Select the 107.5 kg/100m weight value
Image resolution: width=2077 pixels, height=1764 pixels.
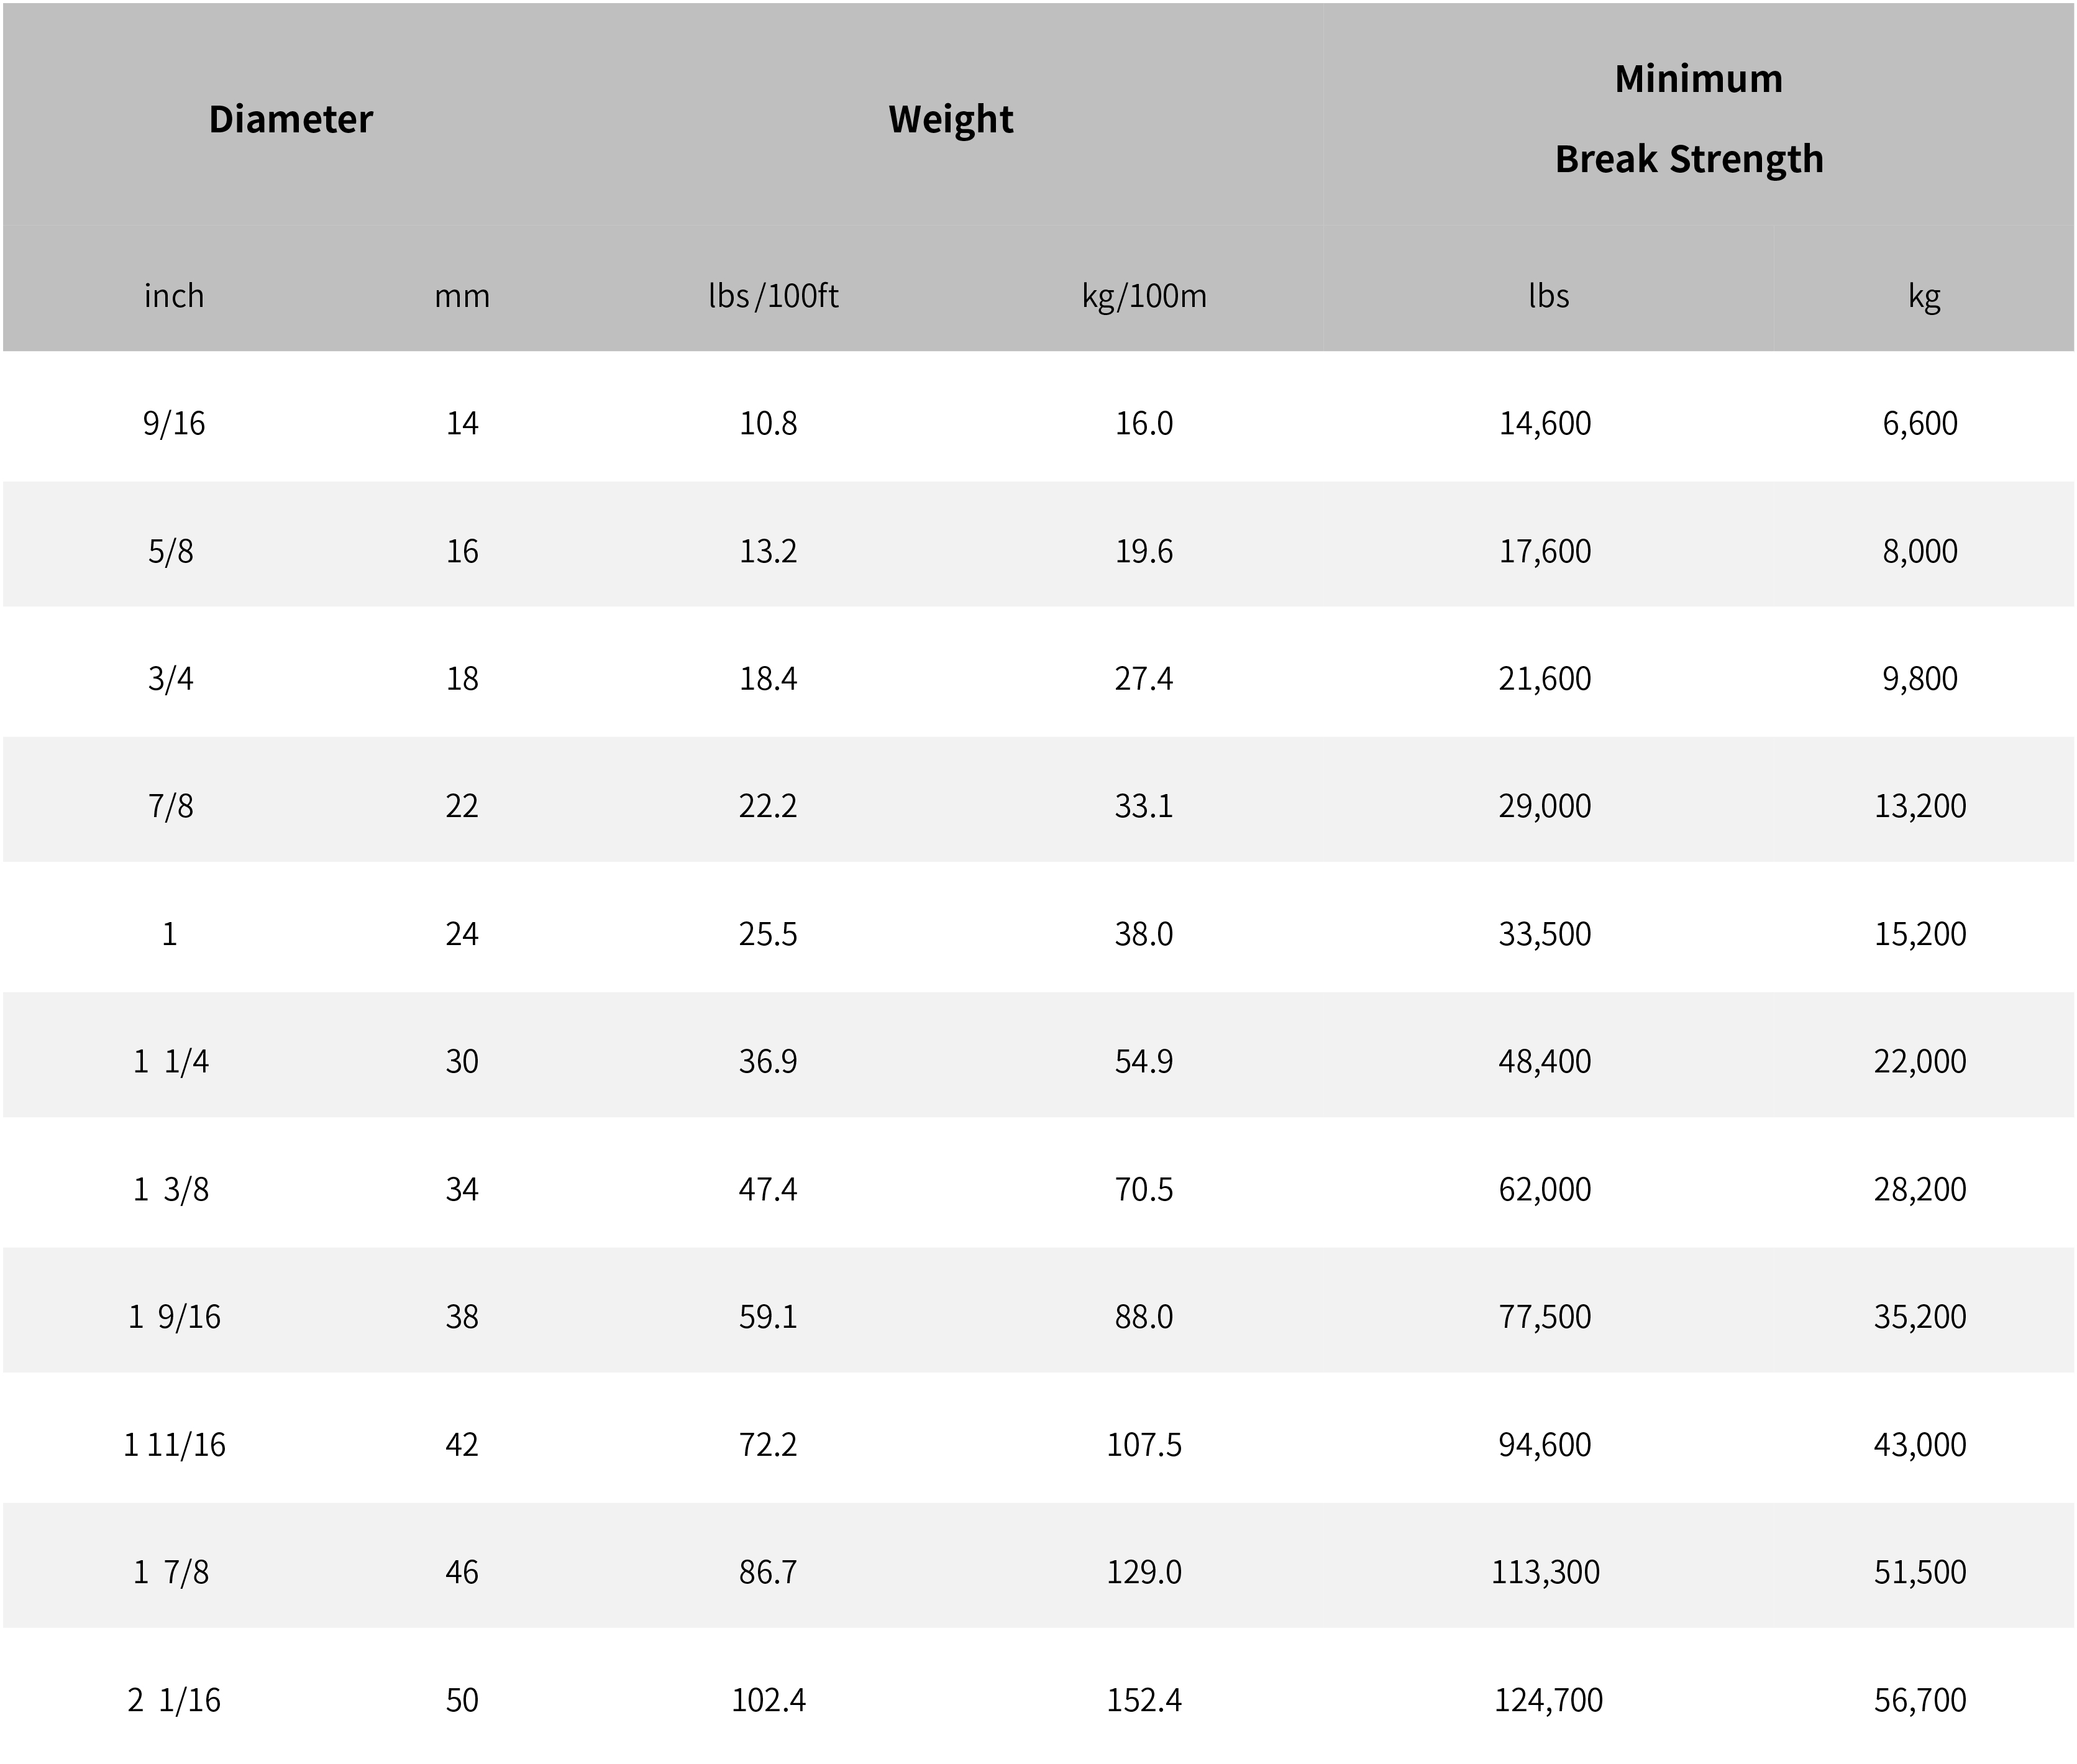click(x=1144, y=1445)
